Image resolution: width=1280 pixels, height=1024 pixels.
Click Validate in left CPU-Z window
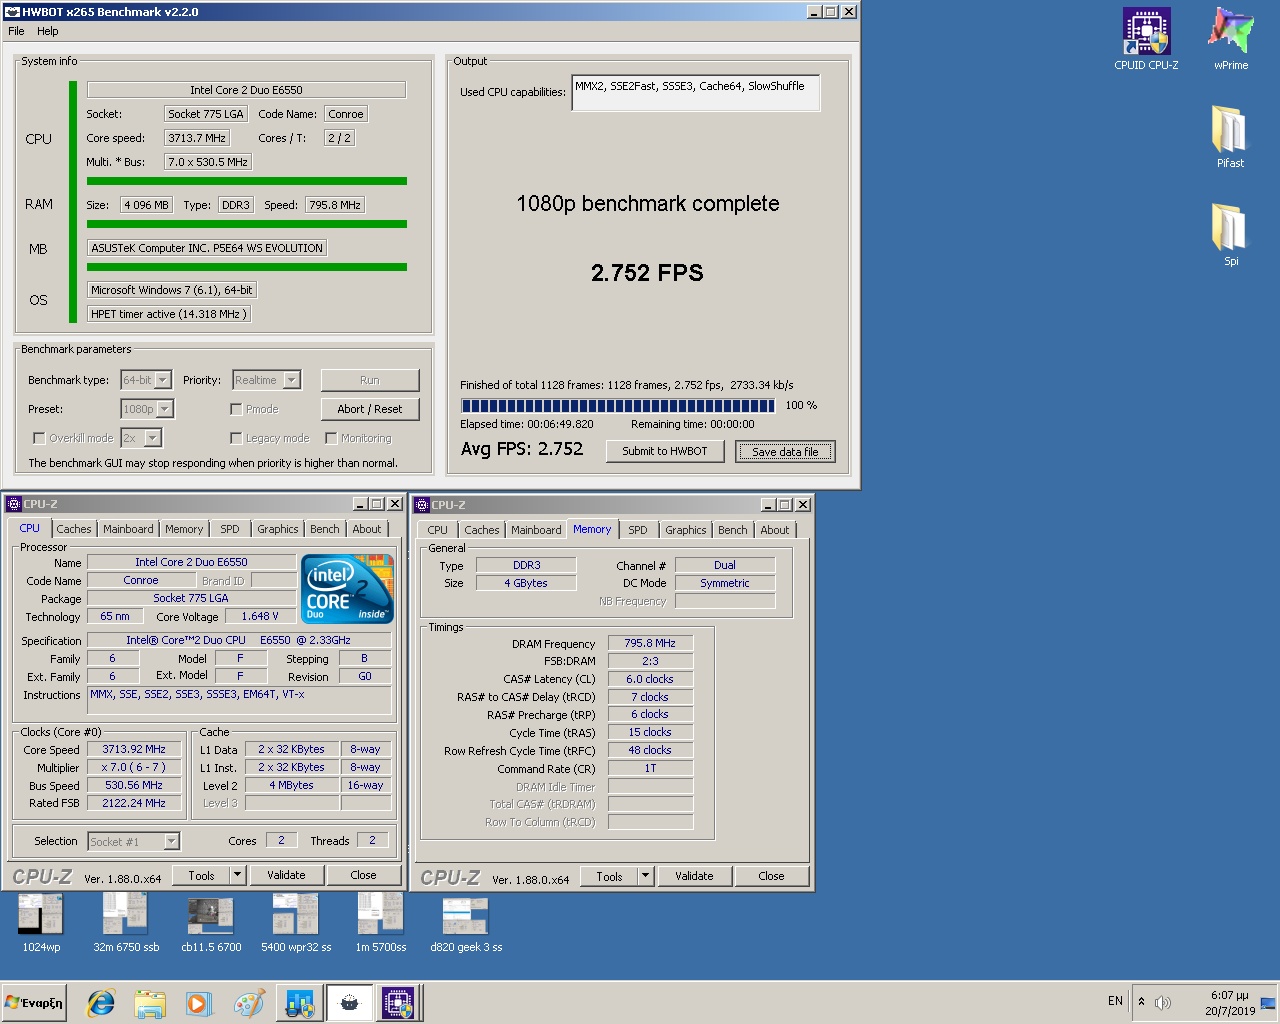click(x=286, y=875)
